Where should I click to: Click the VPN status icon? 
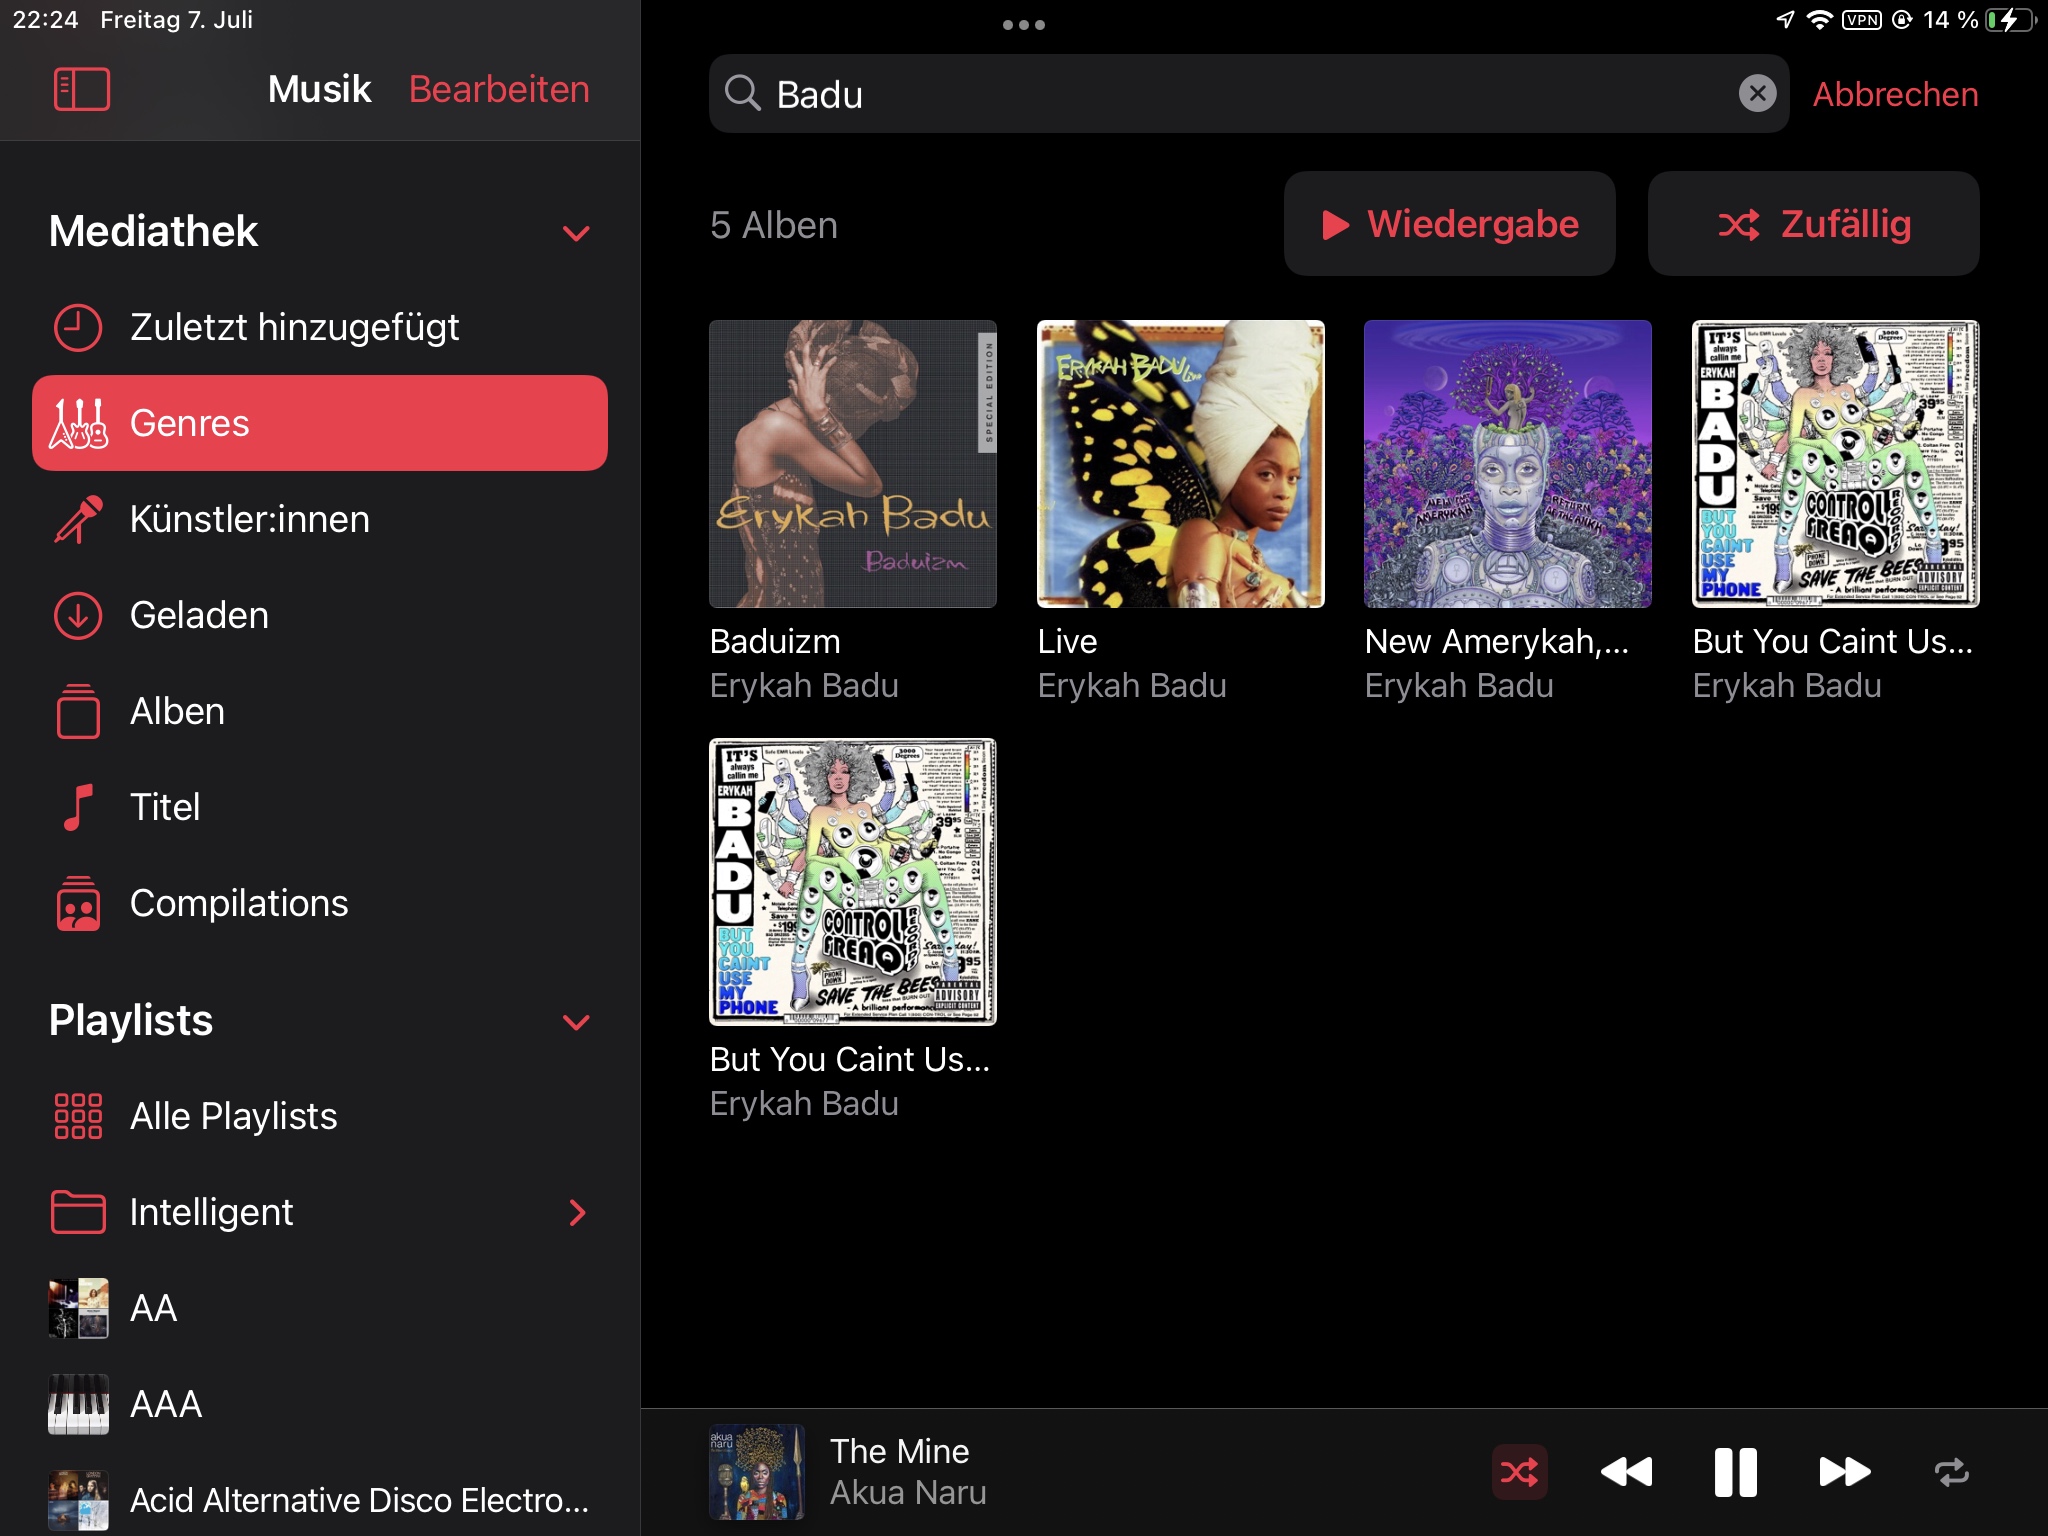pos(1861,20)
